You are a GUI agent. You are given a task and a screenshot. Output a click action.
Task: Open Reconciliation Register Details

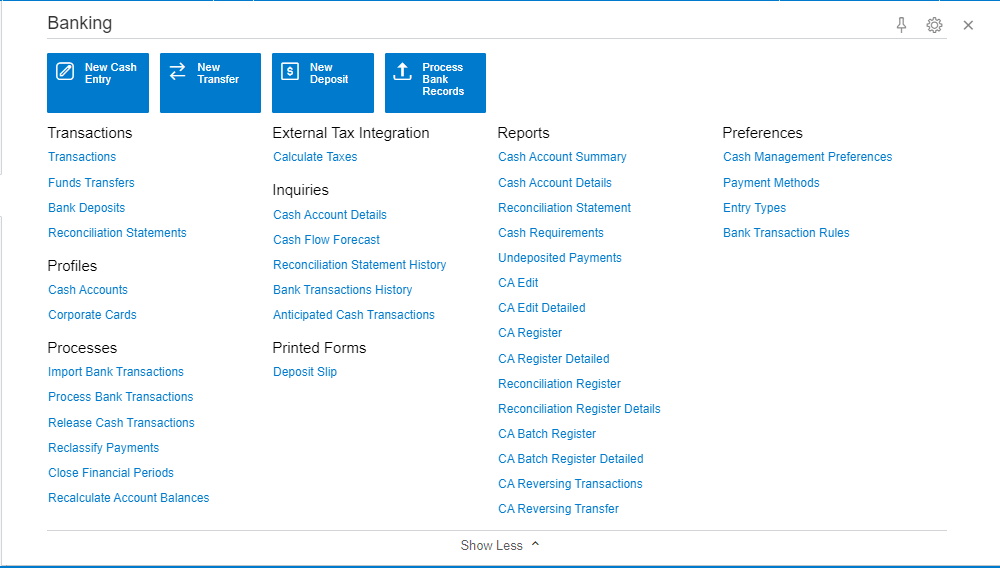[579, 409]
